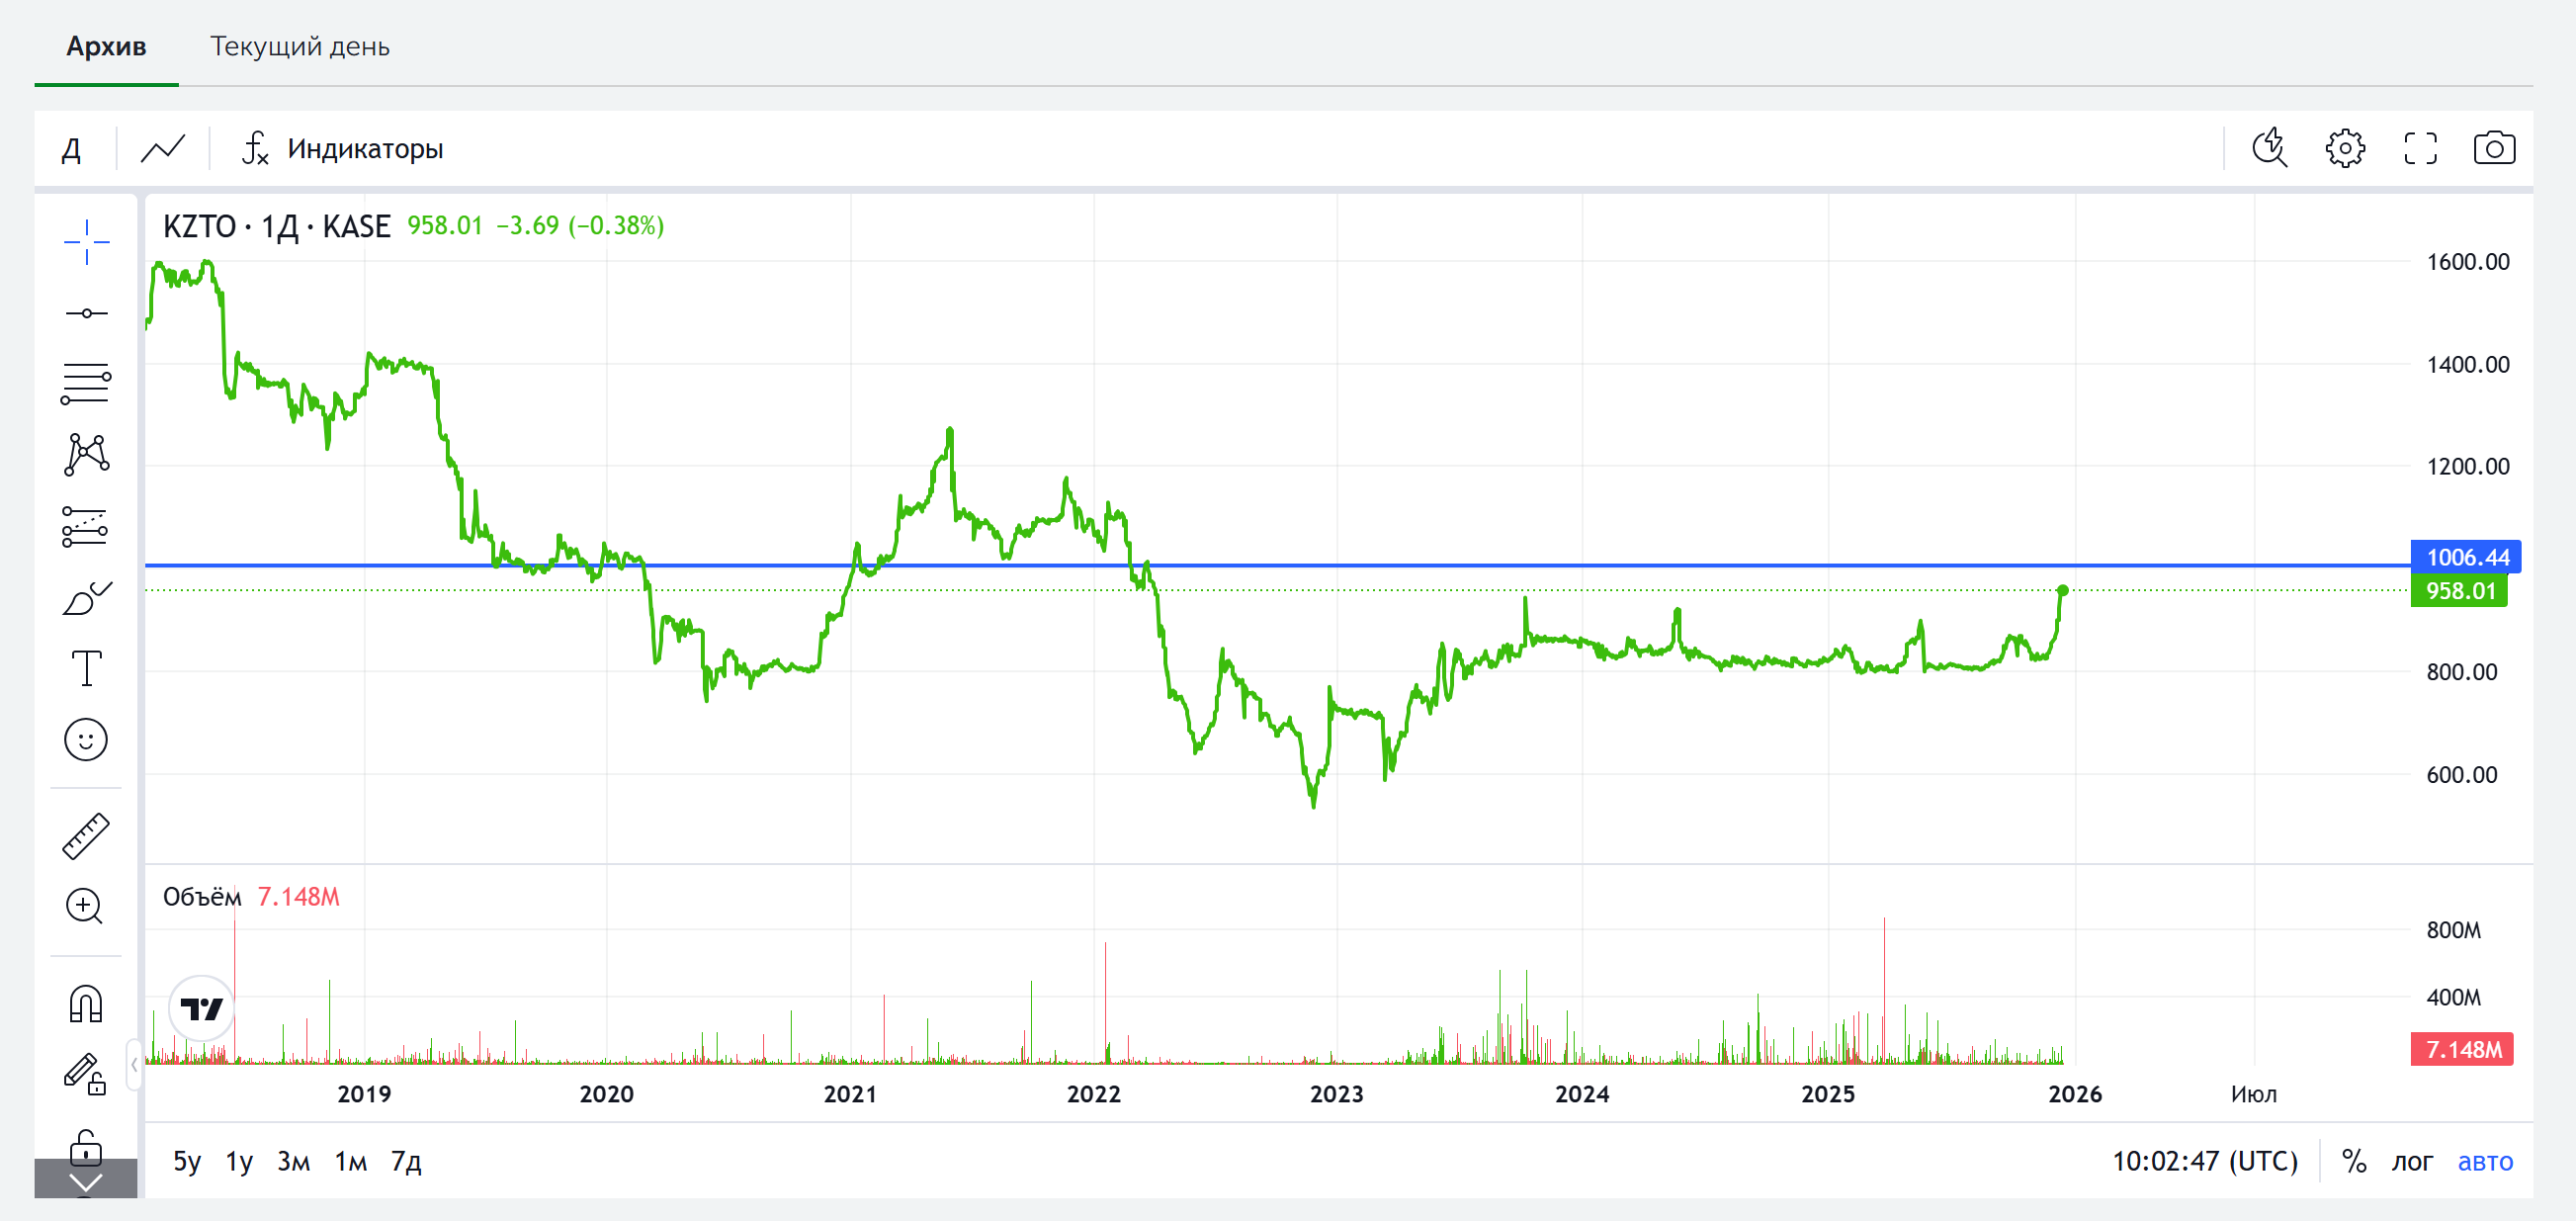Activate the zoom in tool
Screen dimensions: 2576x1221
(x=86, y=907)
